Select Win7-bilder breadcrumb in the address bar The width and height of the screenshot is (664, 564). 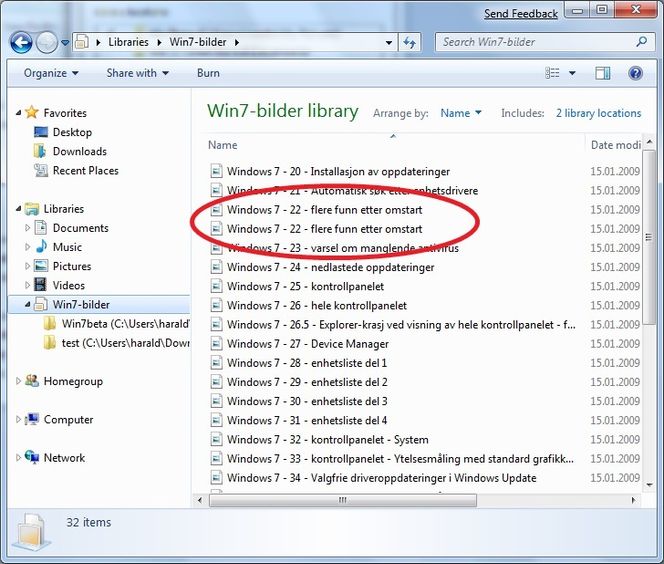[198, 42]
